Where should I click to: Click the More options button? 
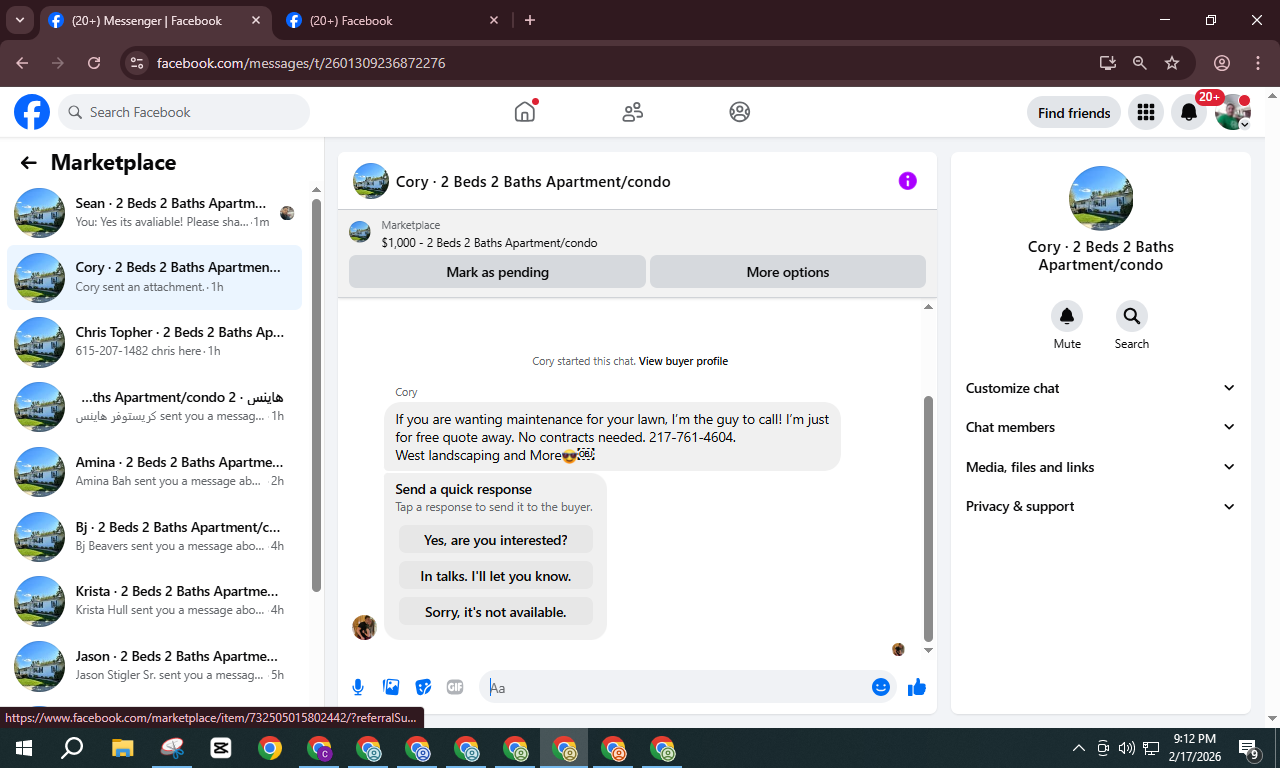click(788, 272)
